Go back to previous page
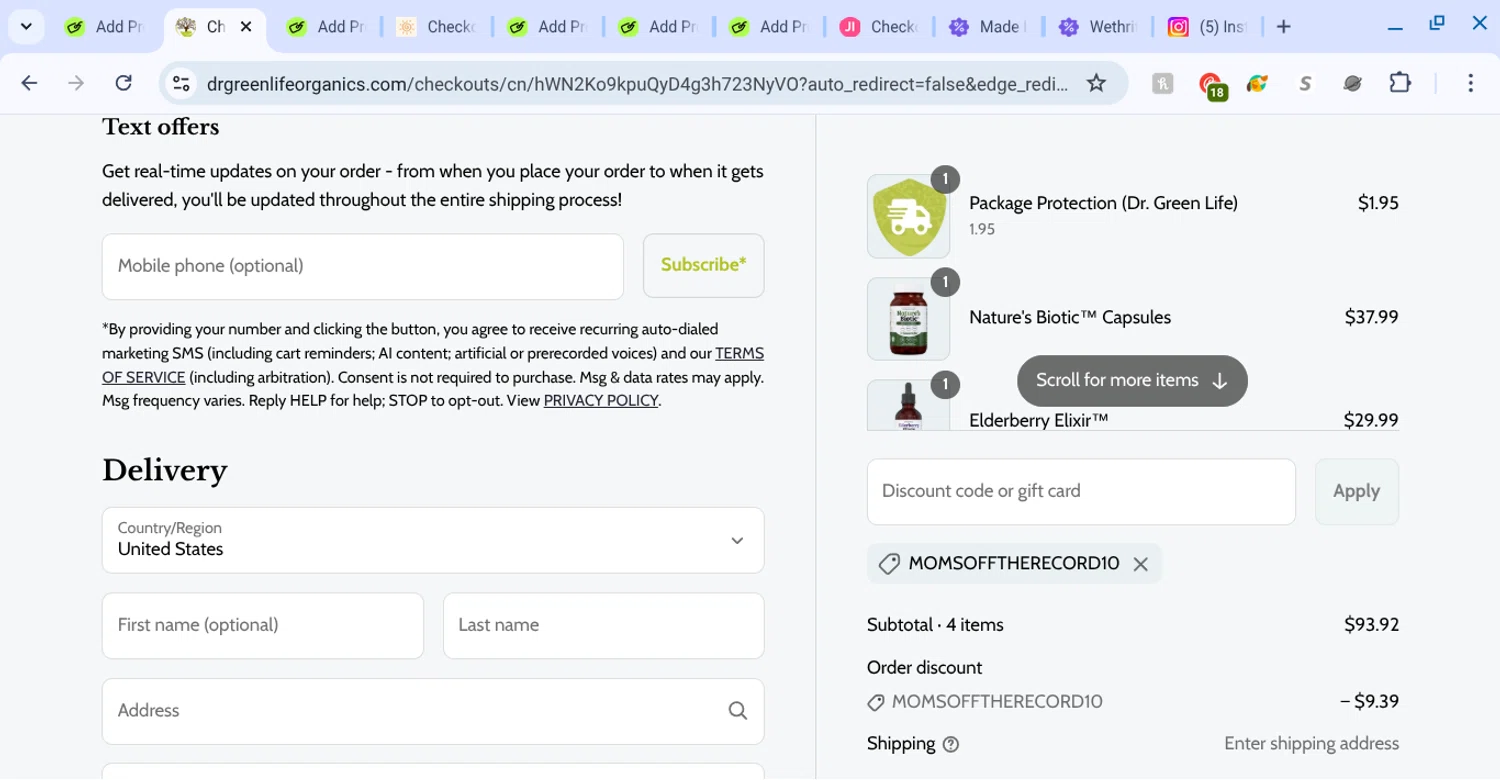 click(29, 83)
